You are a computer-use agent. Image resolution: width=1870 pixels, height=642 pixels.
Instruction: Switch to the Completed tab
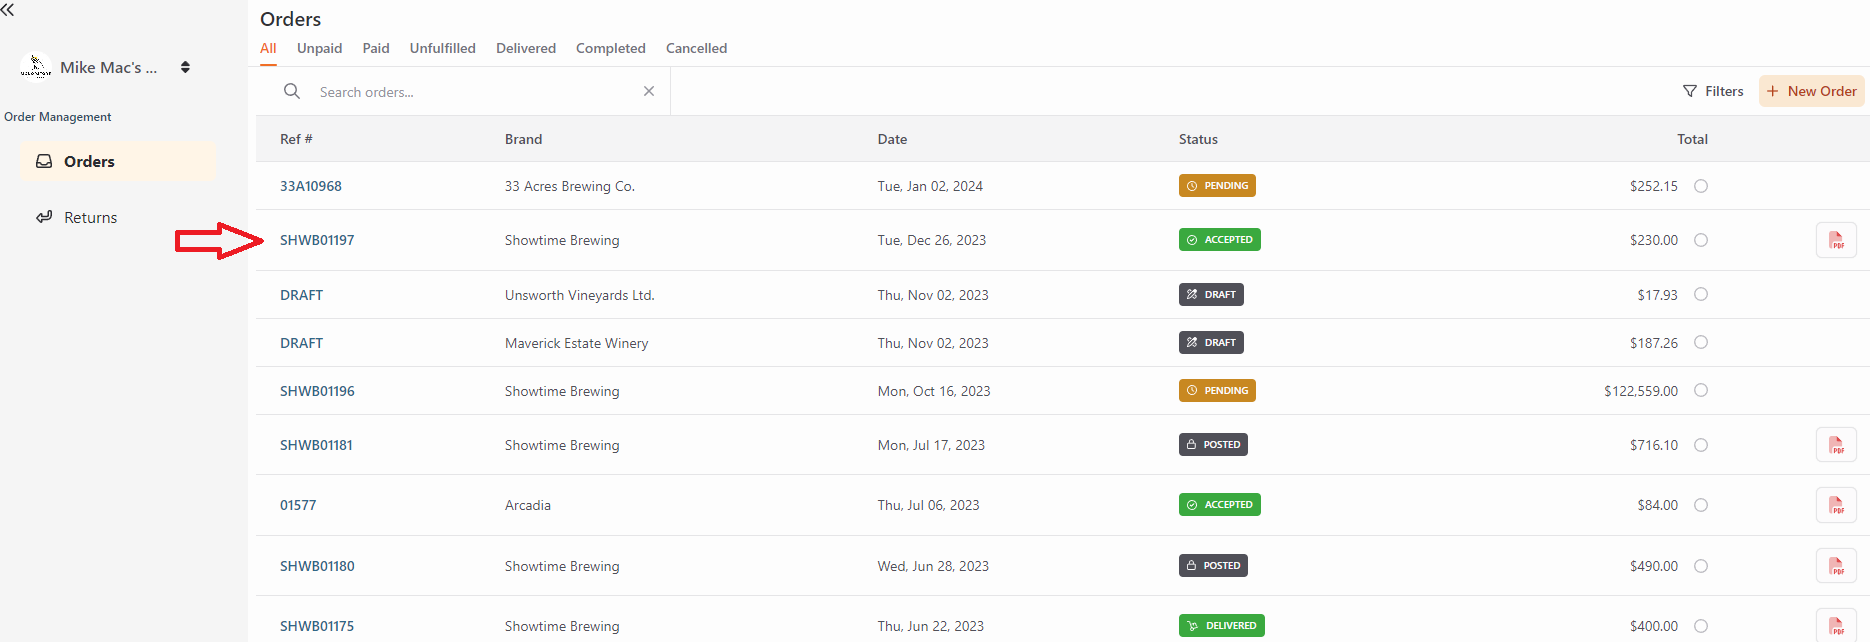click(x=611, y=48)
